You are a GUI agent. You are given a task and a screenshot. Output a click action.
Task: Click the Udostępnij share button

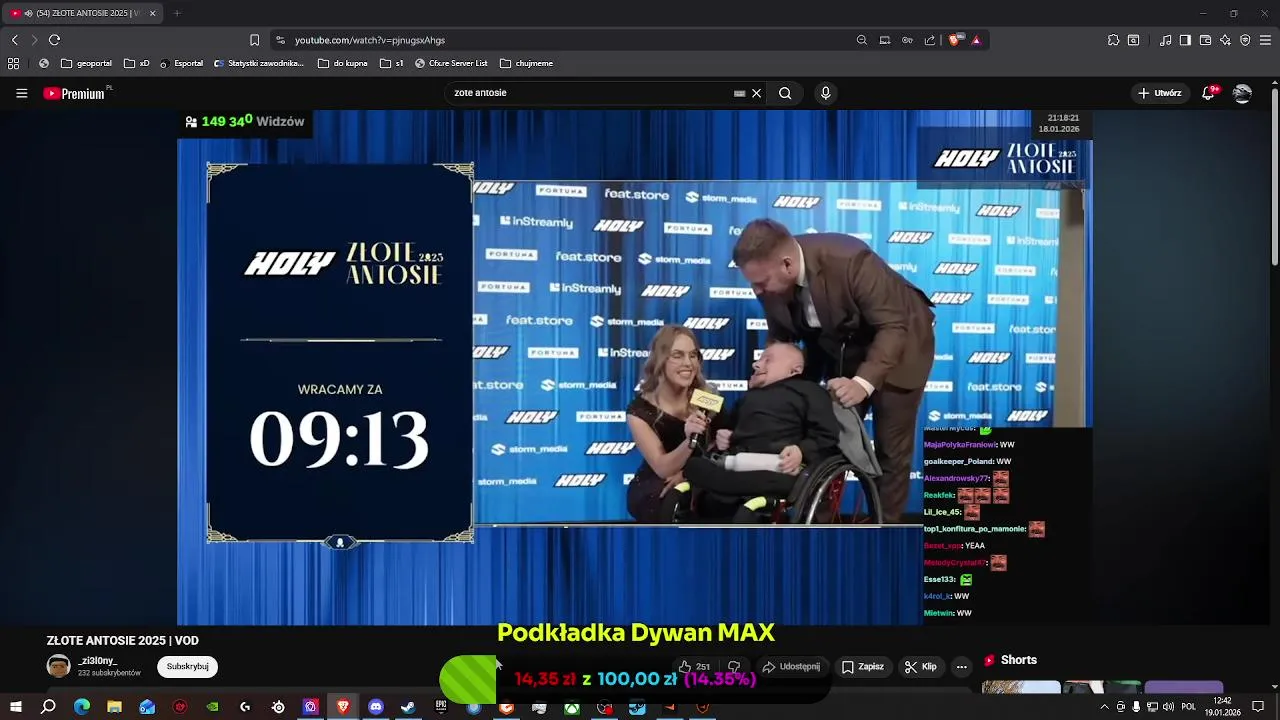click(x=791, y=667)
